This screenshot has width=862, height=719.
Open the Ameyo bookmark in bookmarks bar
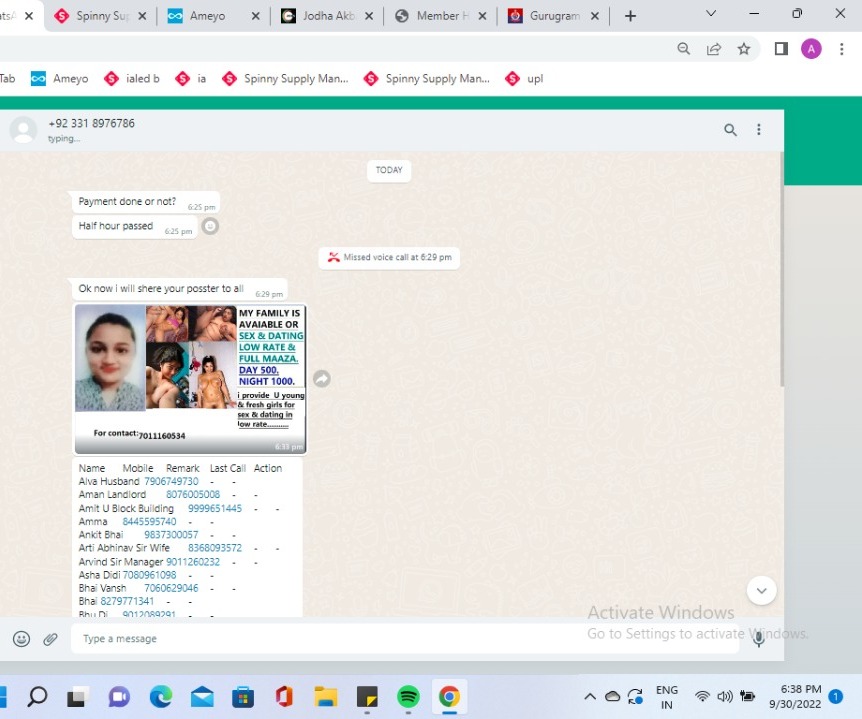click(x=60, y=79)
